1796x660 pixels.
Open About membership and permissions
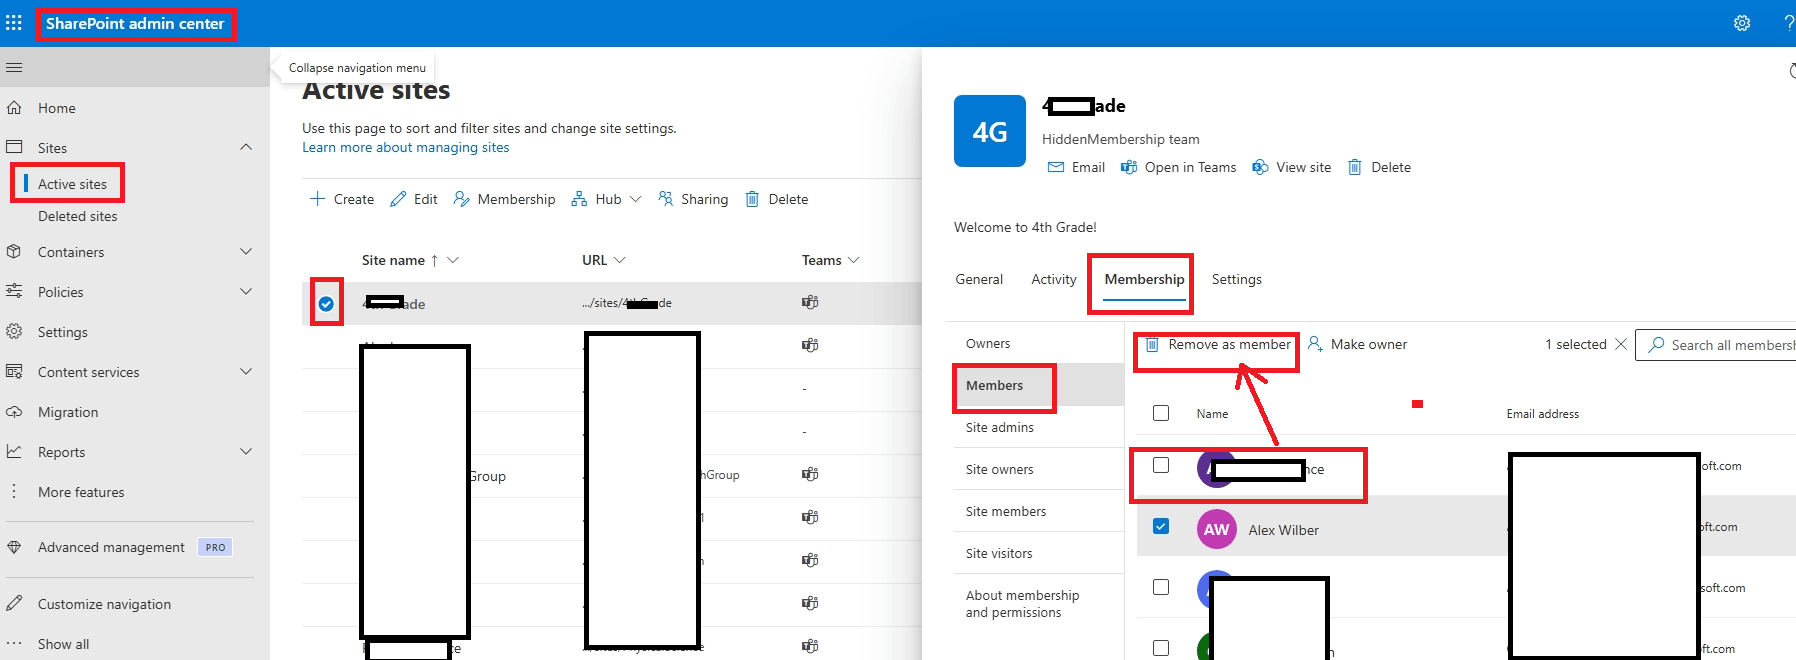1022,603
